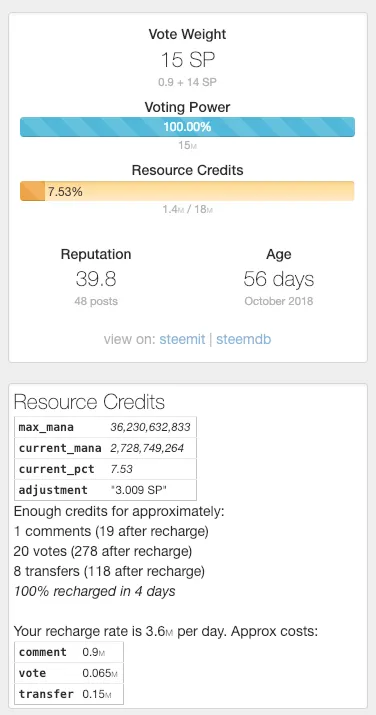
Task: Select the Reputation 39.8 score
Action: 96,279
